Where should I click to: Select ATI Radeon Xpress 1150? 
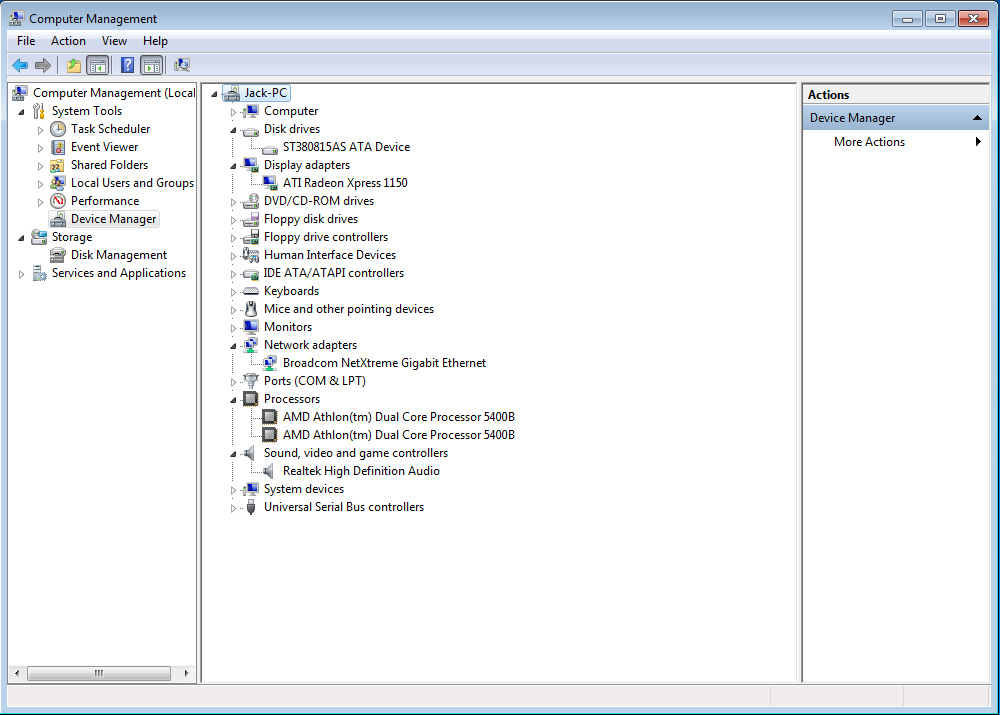[345, 183]
